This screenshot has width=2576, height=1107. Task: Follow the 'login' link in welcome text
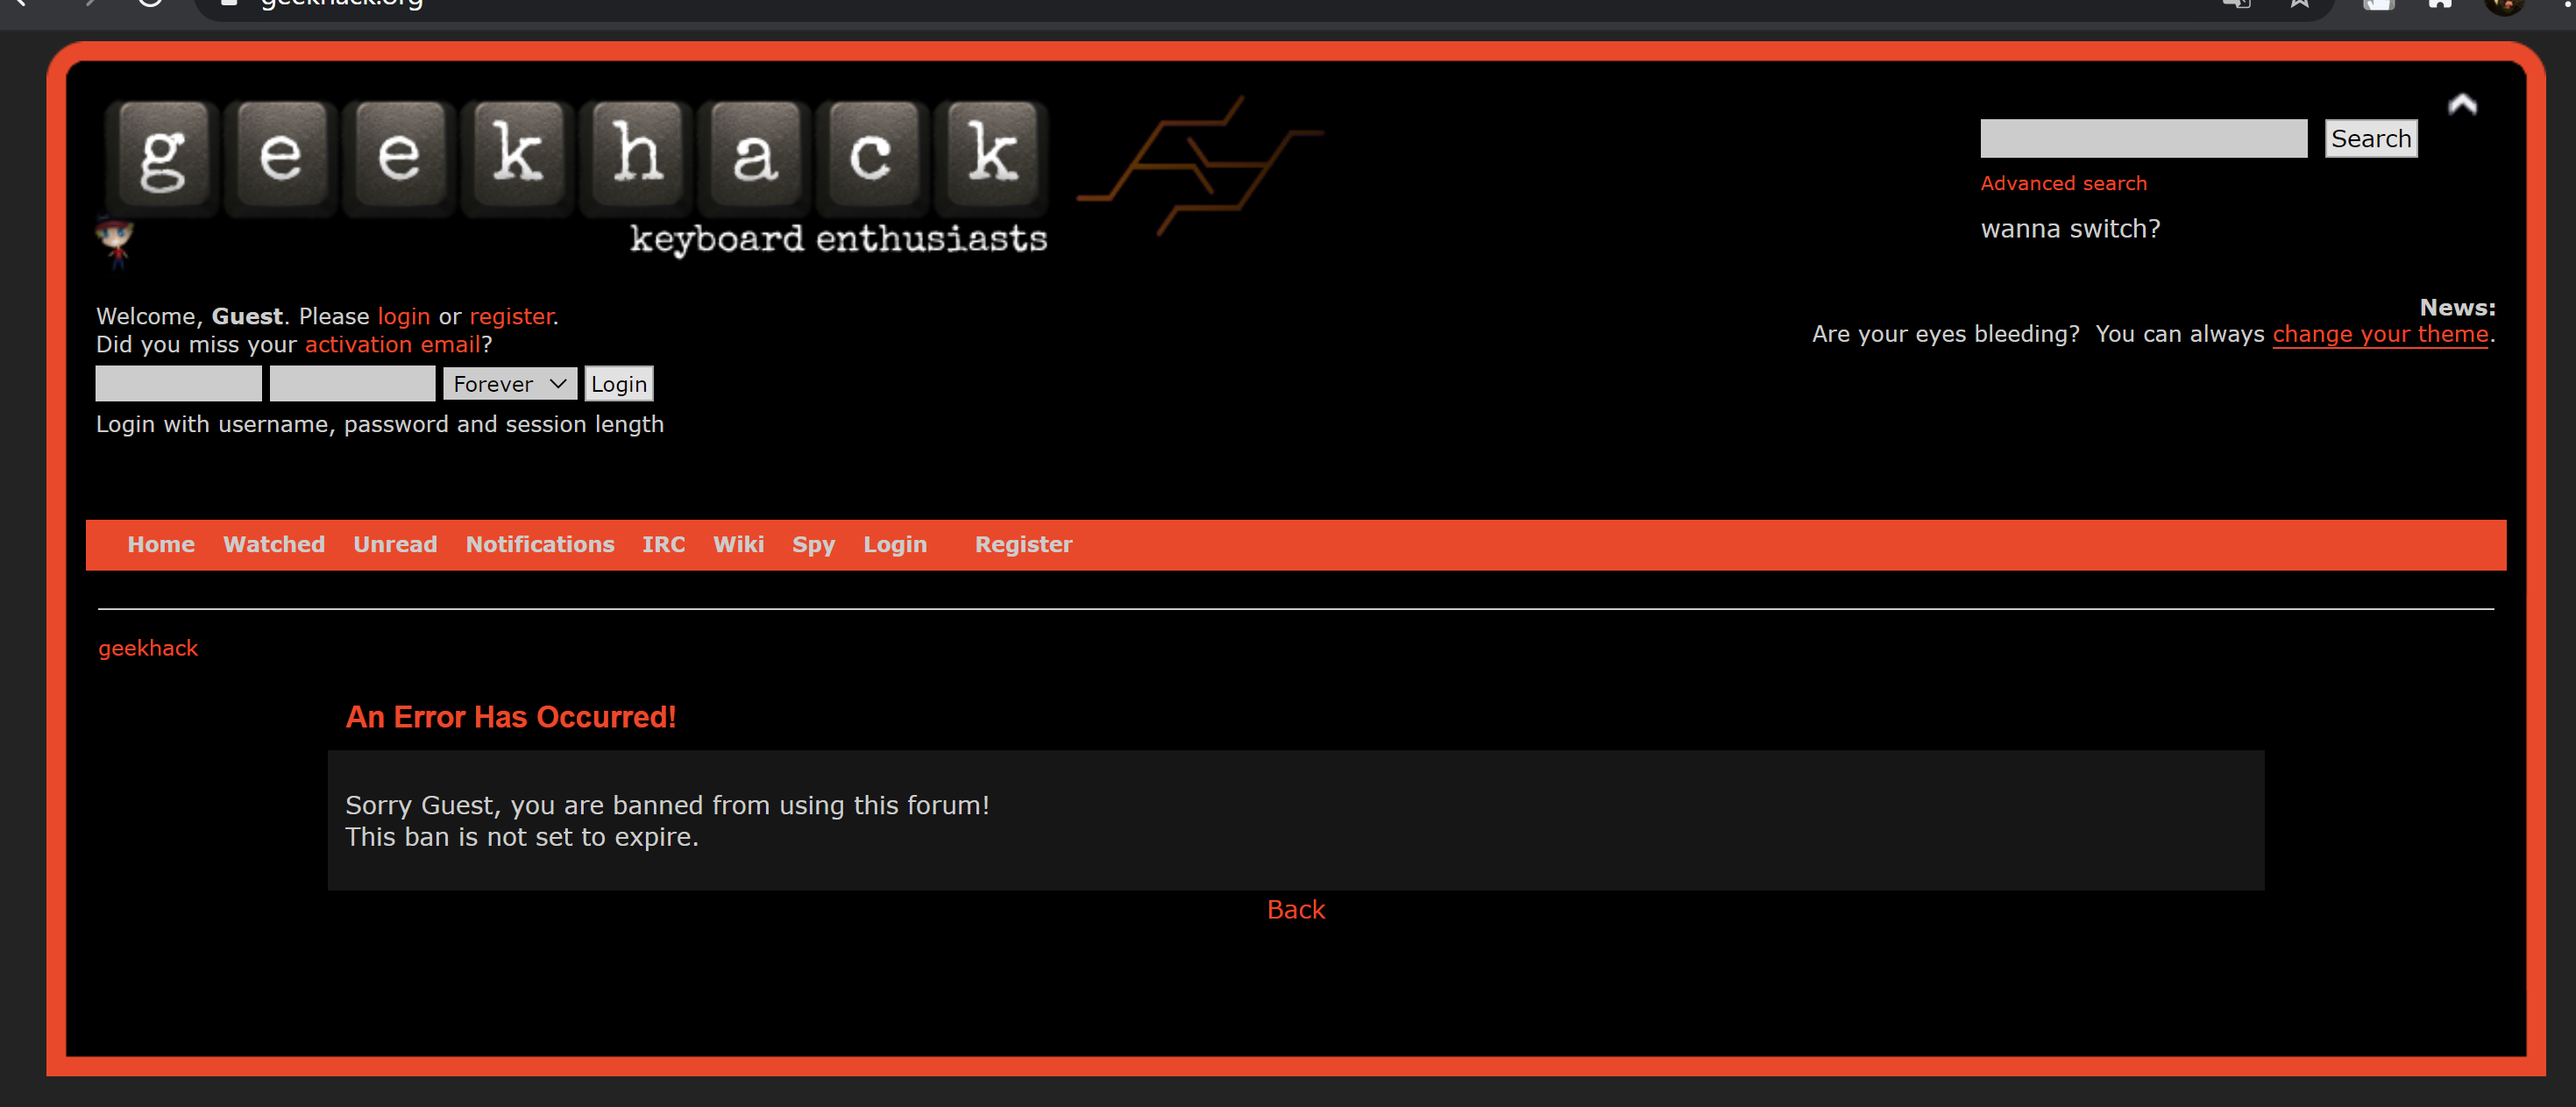[x=403, y=316]
